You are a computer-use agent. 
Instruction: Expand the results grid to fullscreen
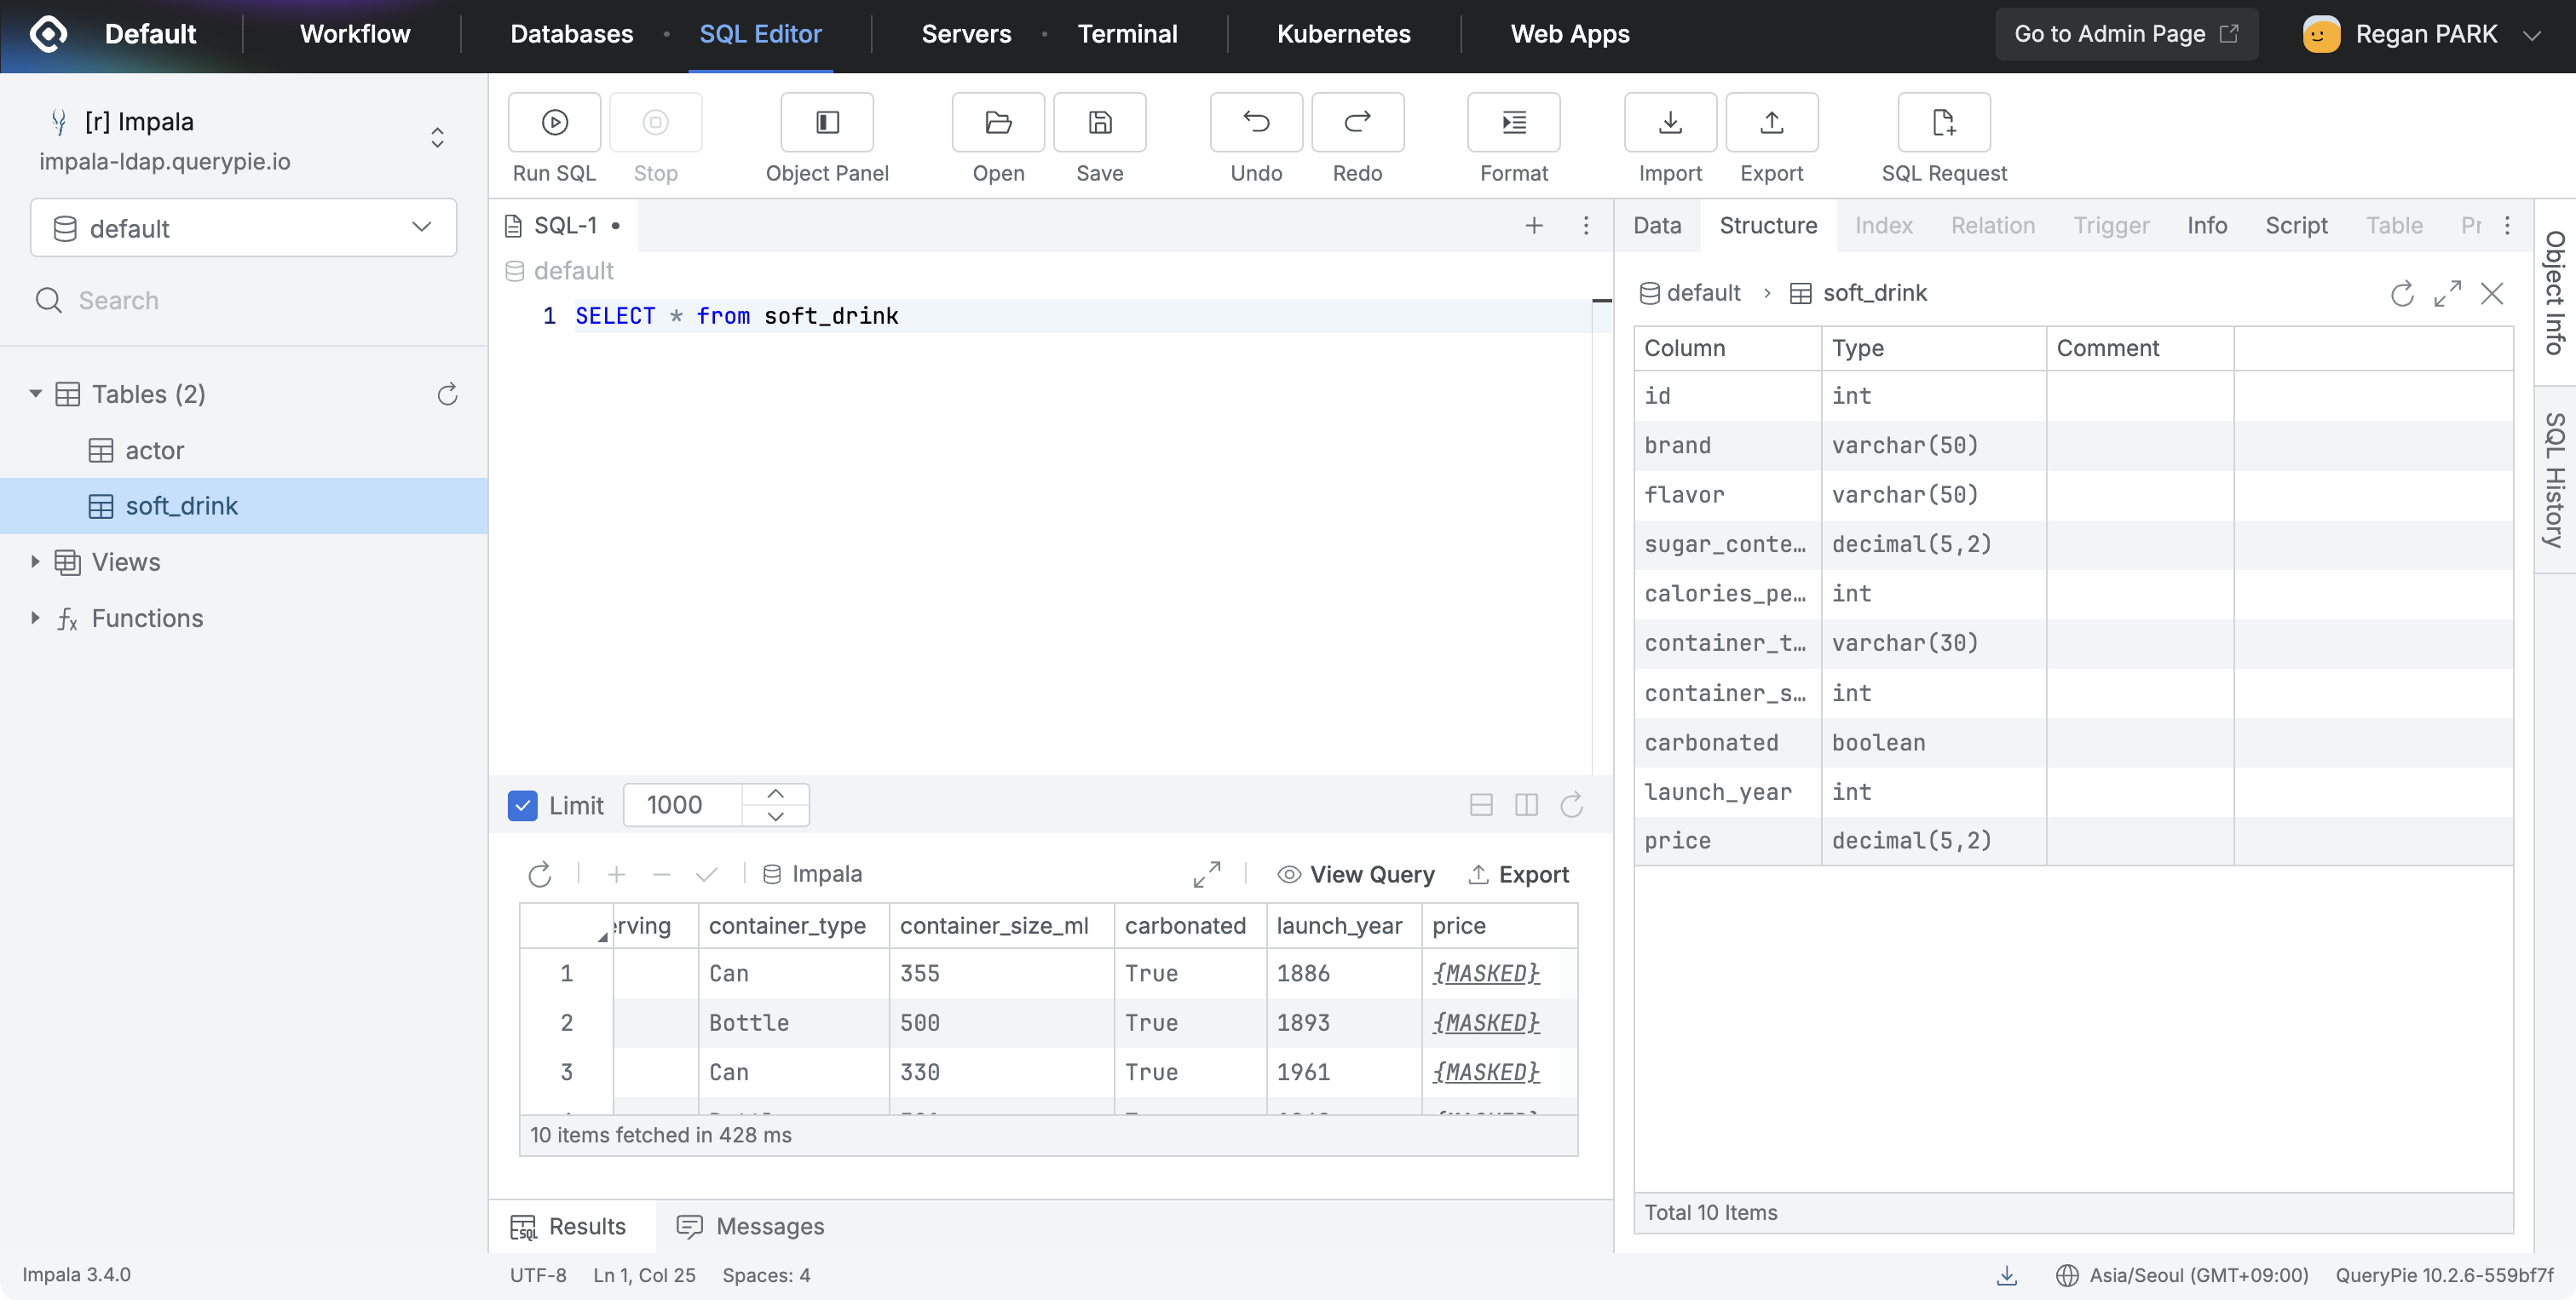[x=1207, y=874]
